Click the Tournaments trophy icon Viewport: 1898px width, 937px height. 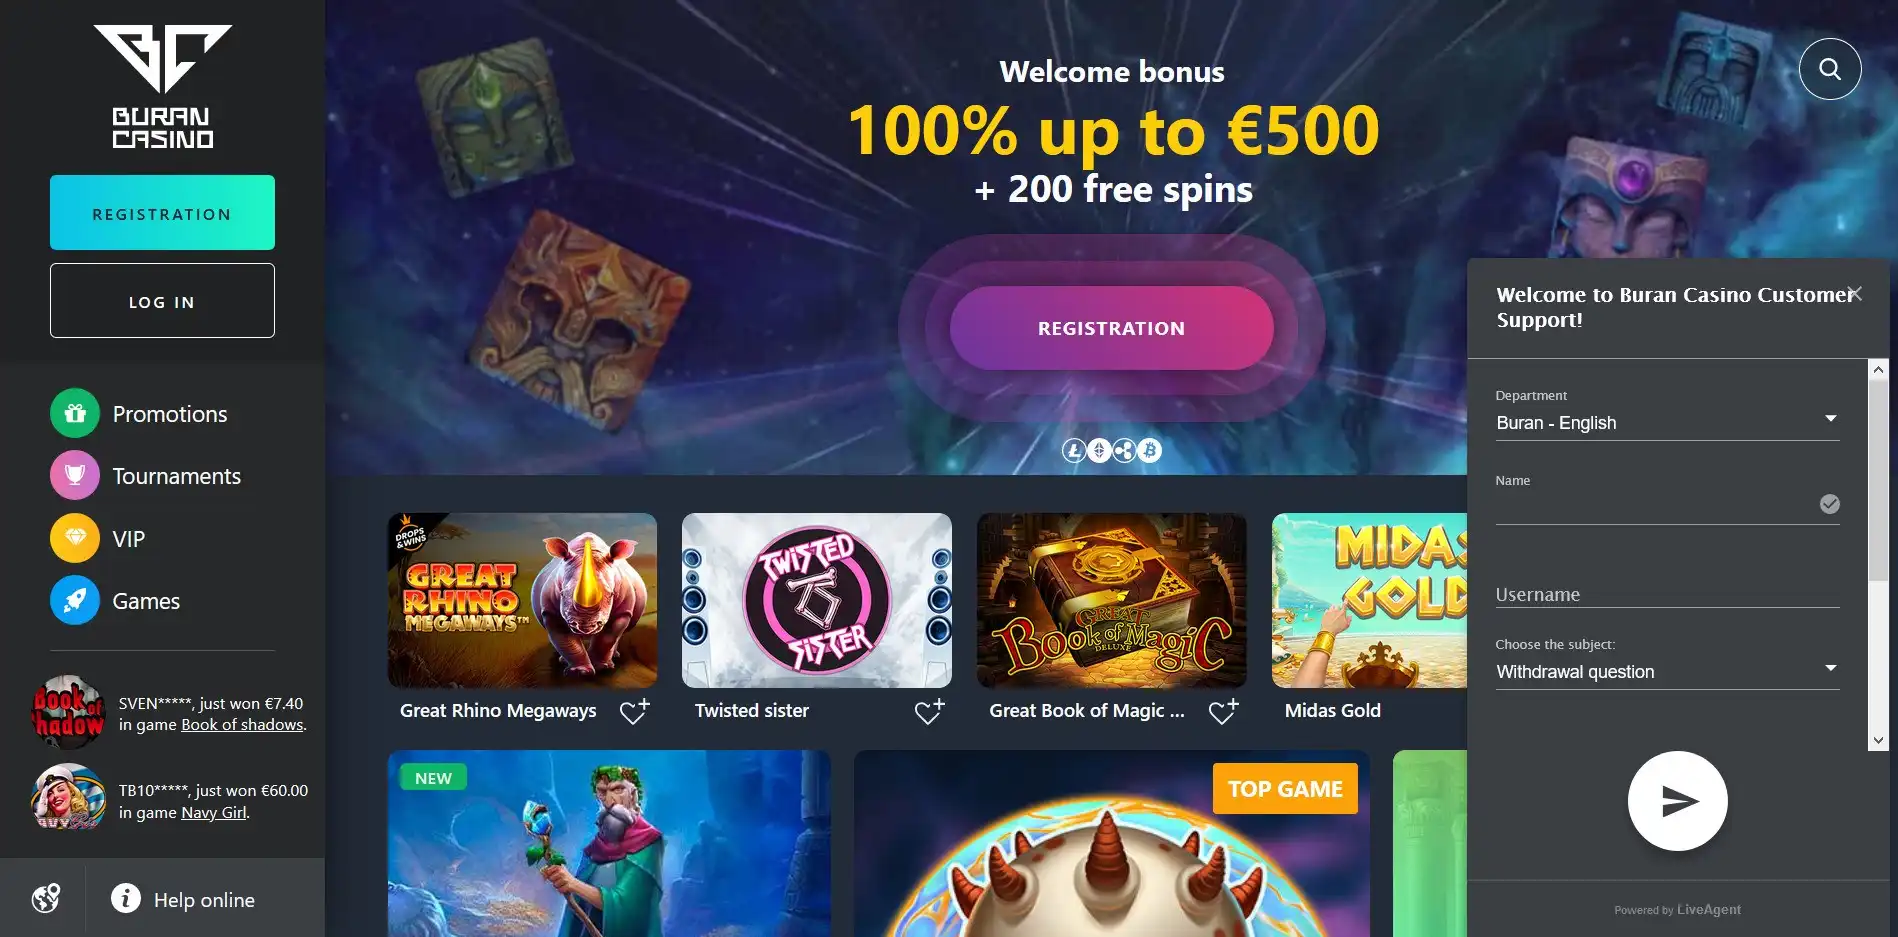click(x=75, y=475)
